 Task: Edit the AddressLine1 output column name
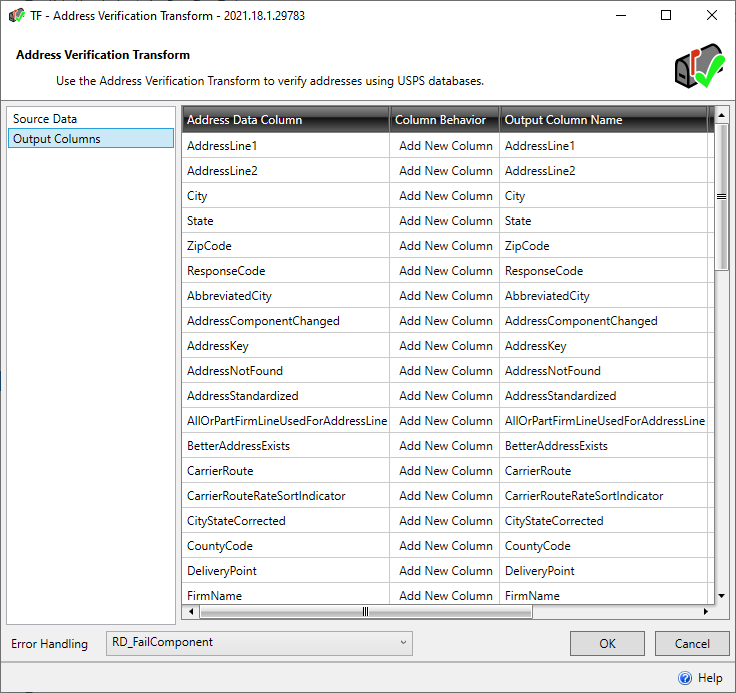click(604, 146)
